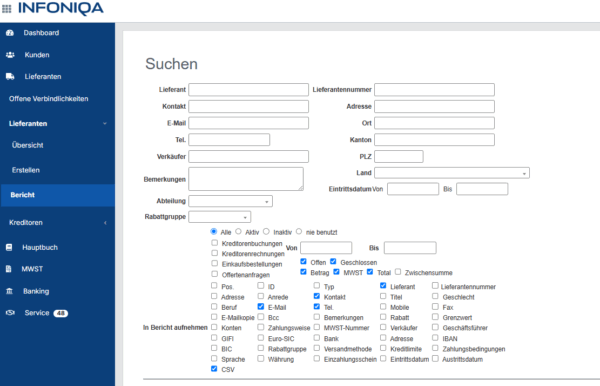Expand the Kreditoren sidebar section
The image size is (600, 386).
pyautogui.click(x=57, y=223)
